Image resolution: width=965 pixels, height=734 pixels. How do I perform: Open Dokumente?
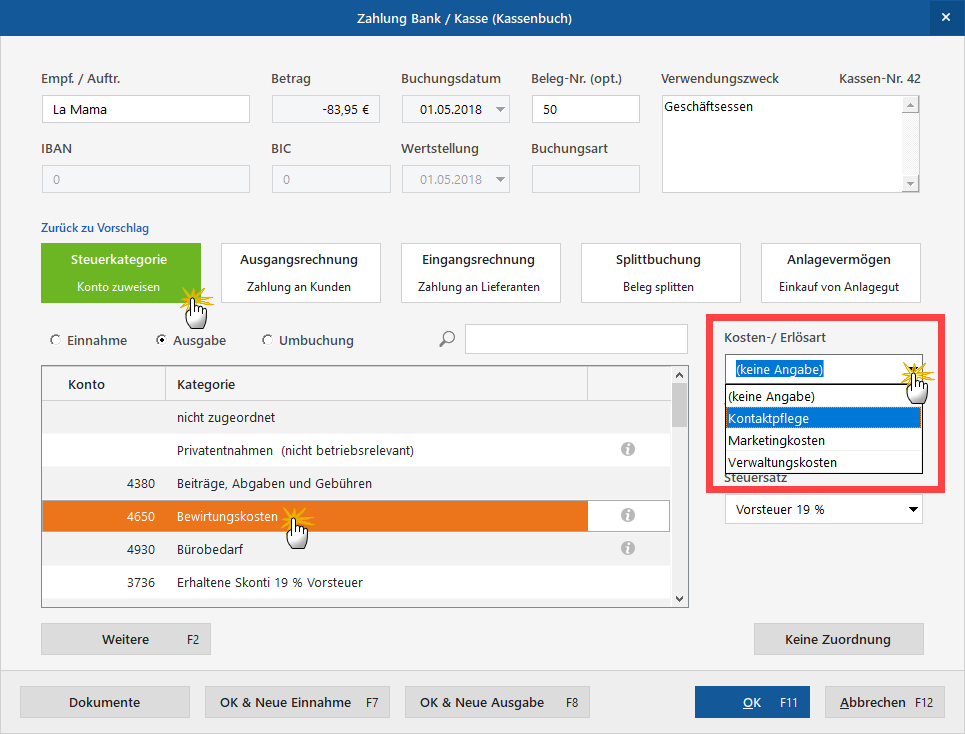tap(105, 702)
